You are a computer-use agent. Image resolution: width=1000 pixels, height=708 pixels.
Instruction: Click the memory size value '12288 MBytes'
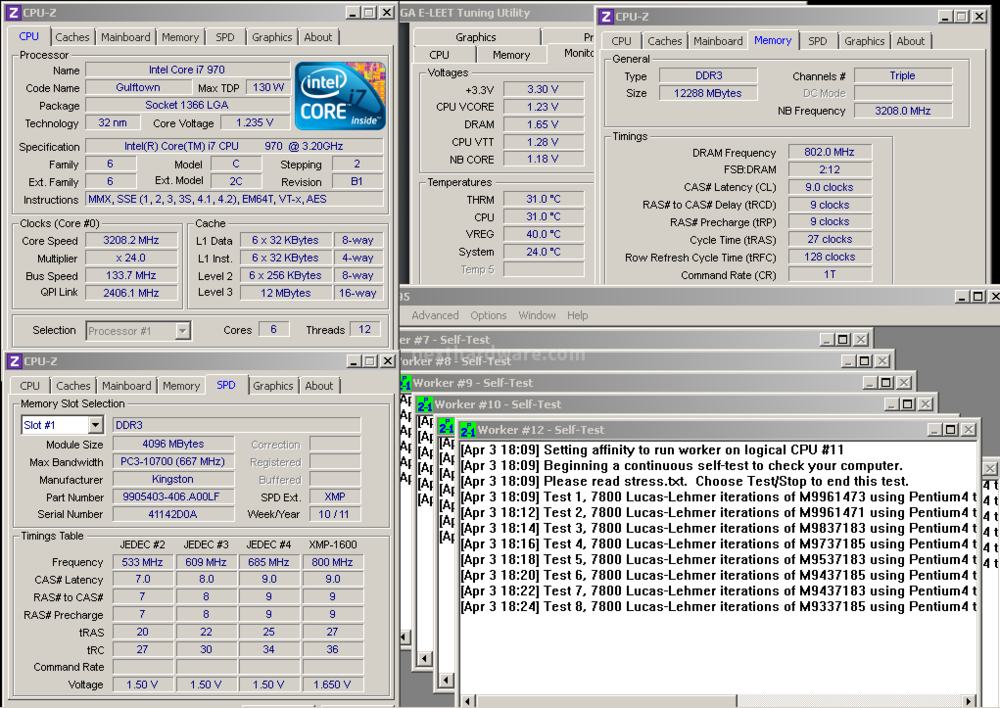coord(708,93)
